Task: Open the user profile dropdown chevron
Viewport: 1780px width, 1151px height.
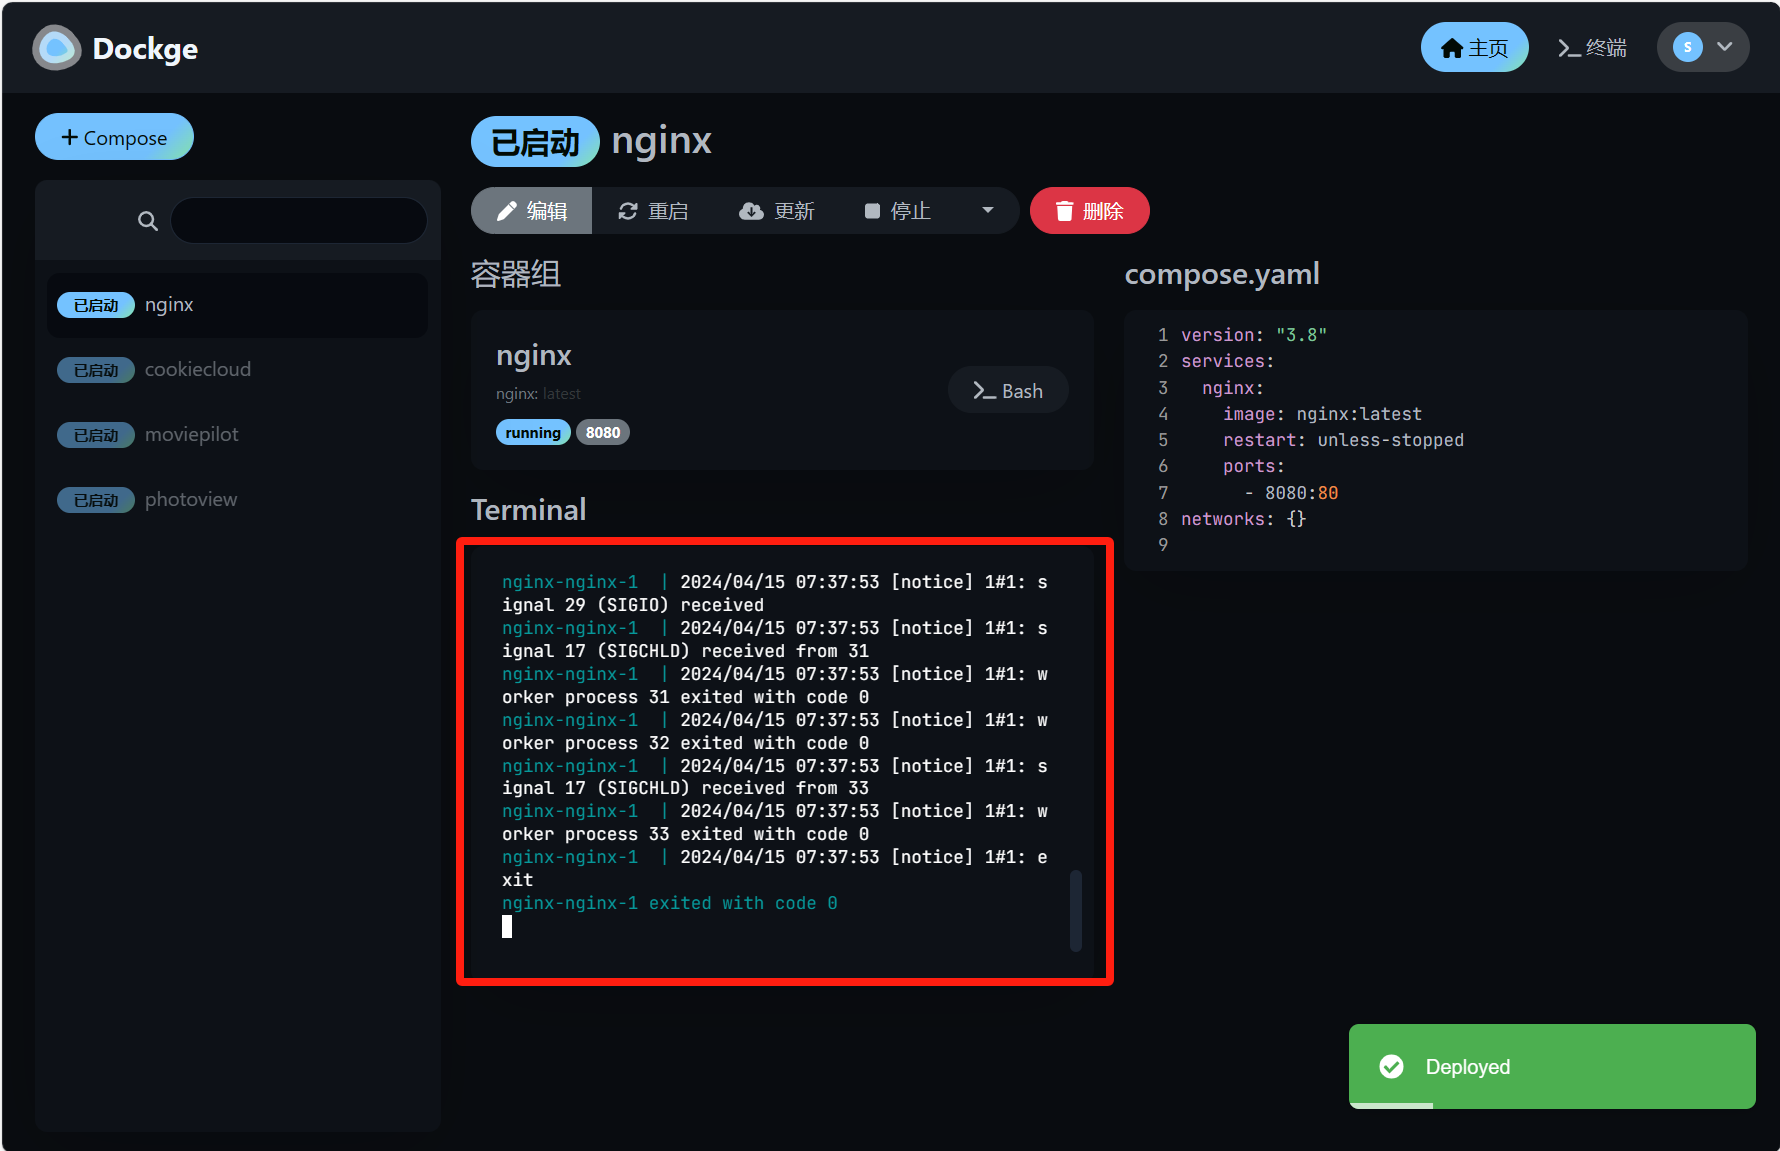Action: (1725, 47)
